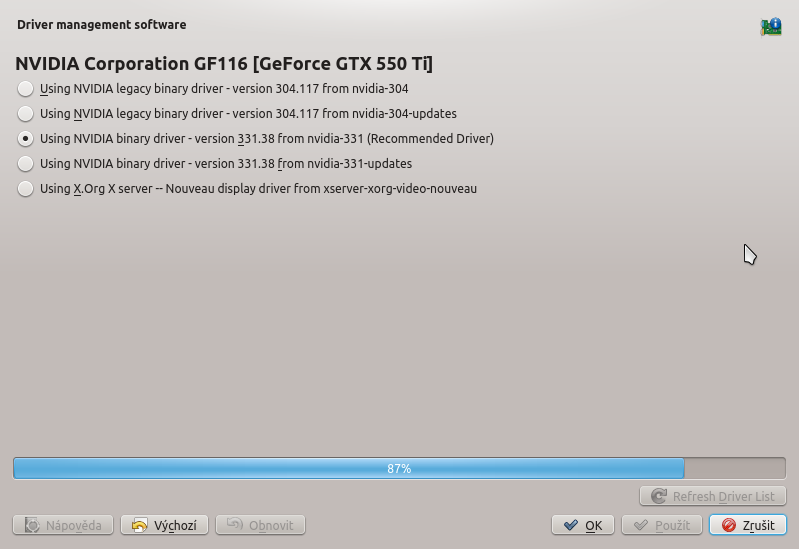Click the Driver management software title
The width and height of the screenshot is (799, 549).
tap(102, 24)
